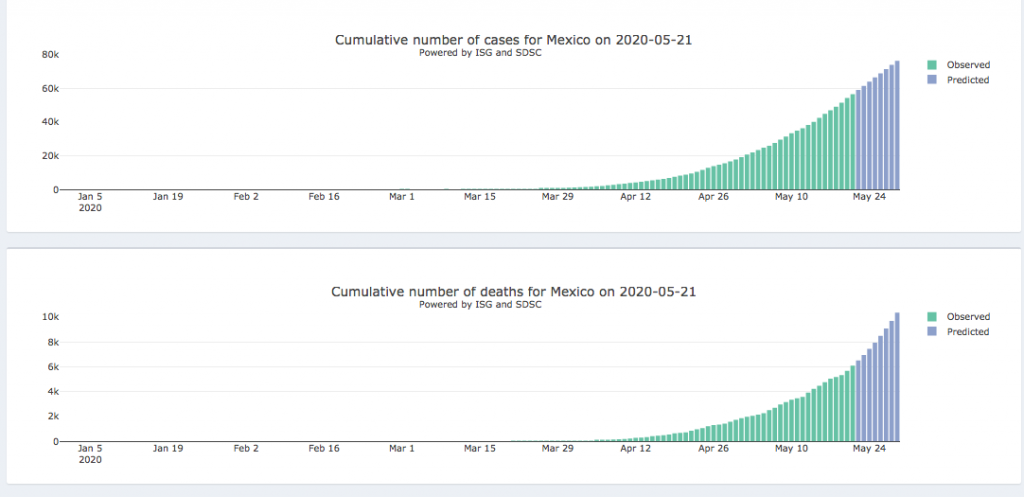Toggle Predicted series in cases chart legend

pos(967,80)
